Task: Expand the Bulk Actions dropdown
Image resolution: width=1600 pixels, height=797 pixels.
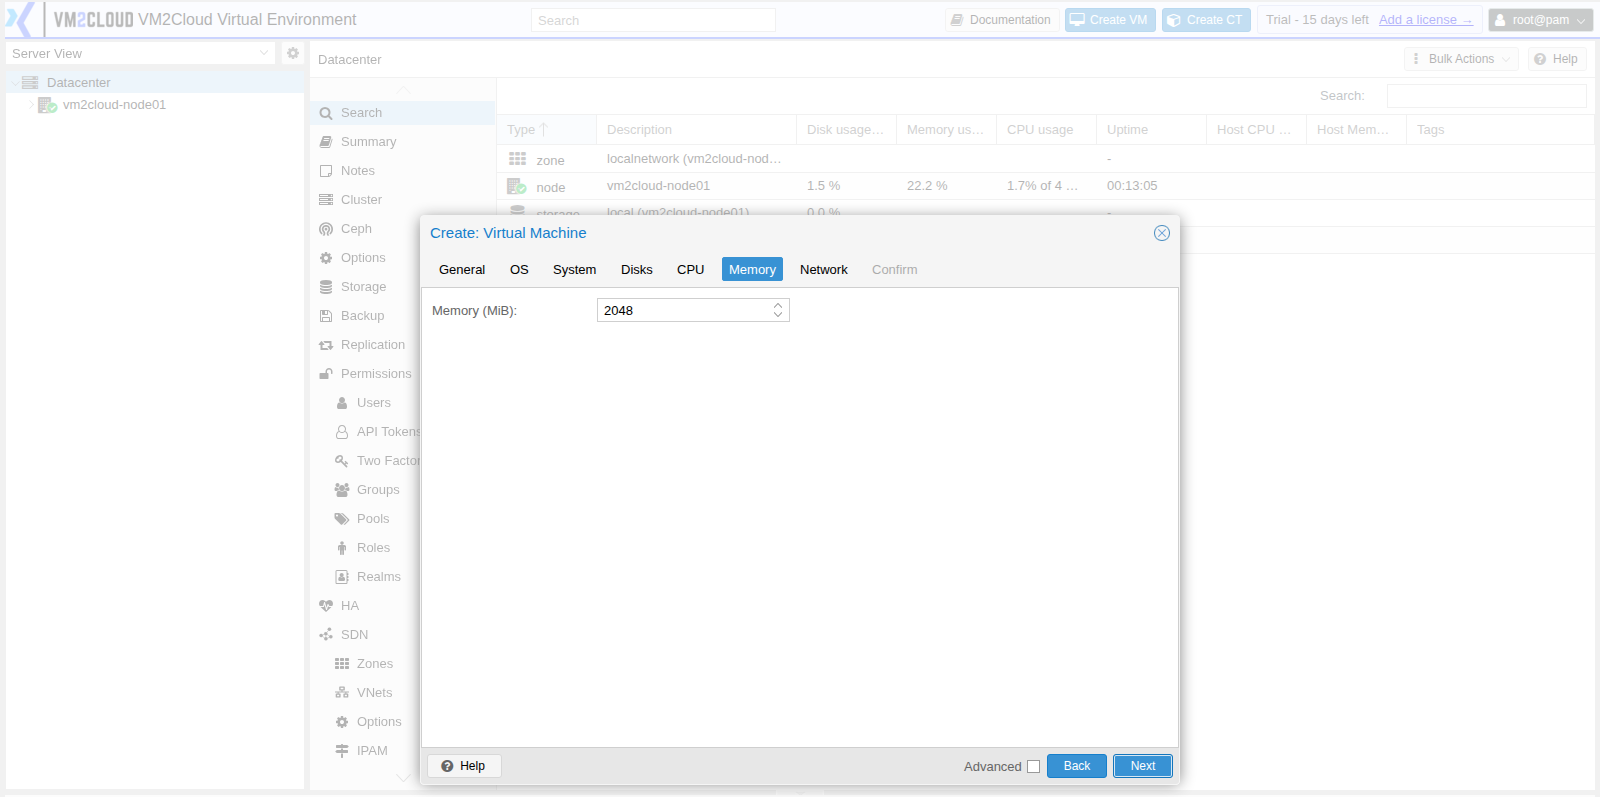Action: pos(1461,59)
